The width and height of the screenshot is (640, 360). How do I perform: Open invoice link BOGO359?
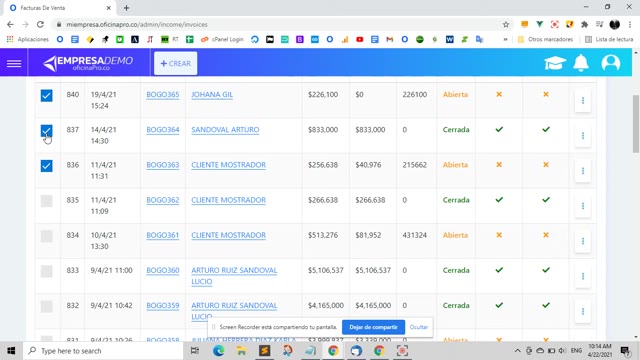[162, 305]
